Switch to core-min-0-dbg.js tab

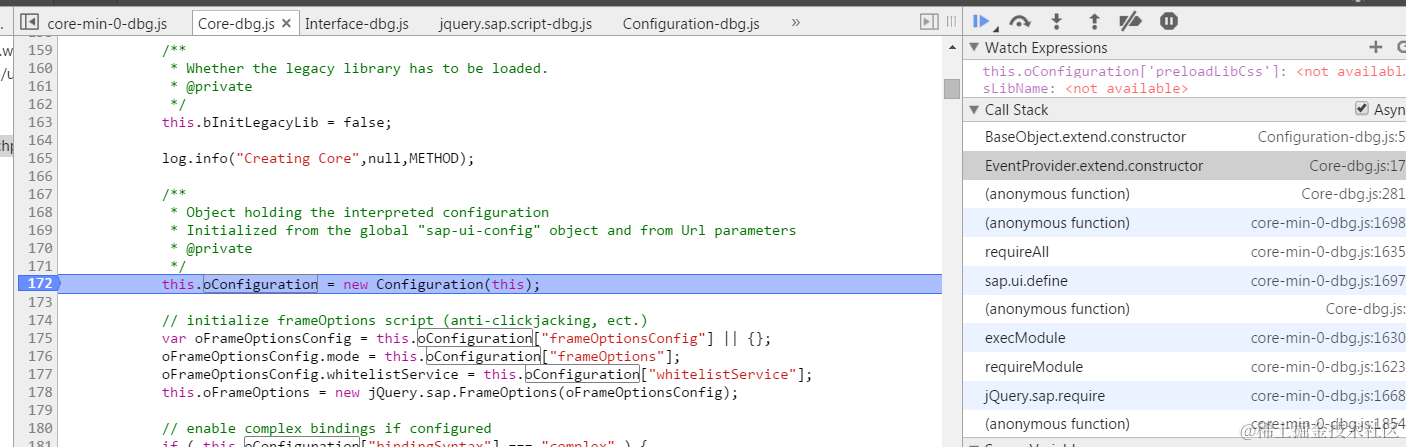107,23
